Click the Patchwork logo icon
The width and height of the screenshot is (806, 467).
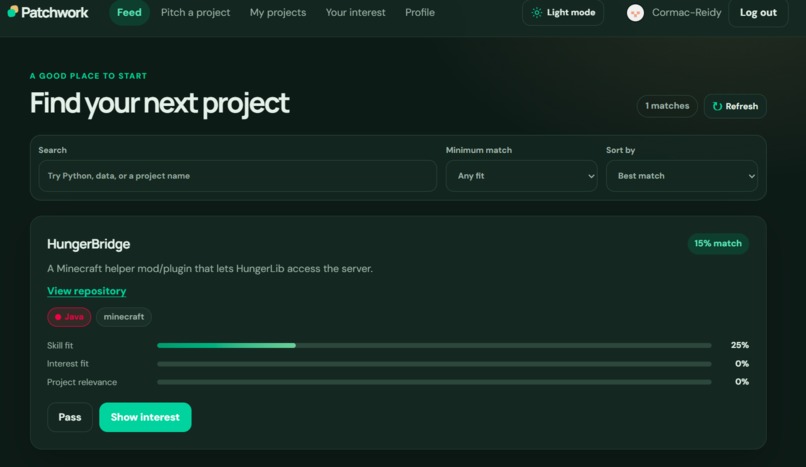pos(13,11)
